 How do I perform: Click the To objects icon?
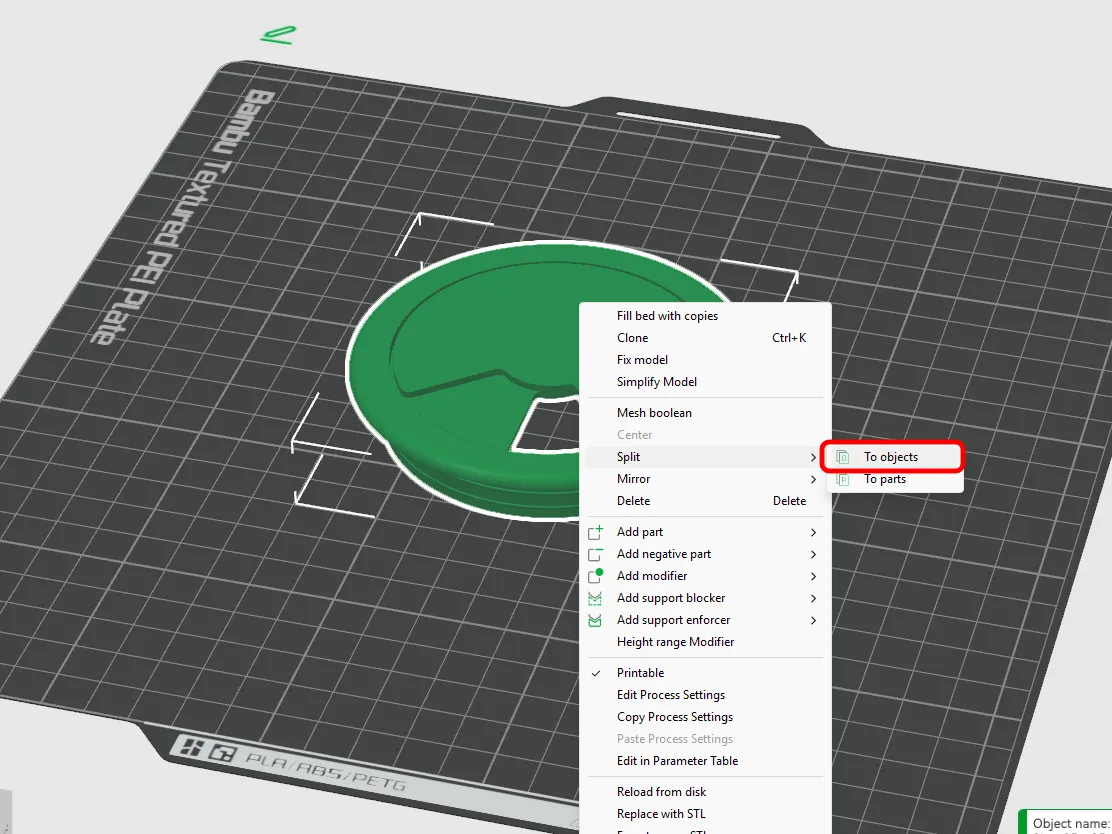coord(842,457)
